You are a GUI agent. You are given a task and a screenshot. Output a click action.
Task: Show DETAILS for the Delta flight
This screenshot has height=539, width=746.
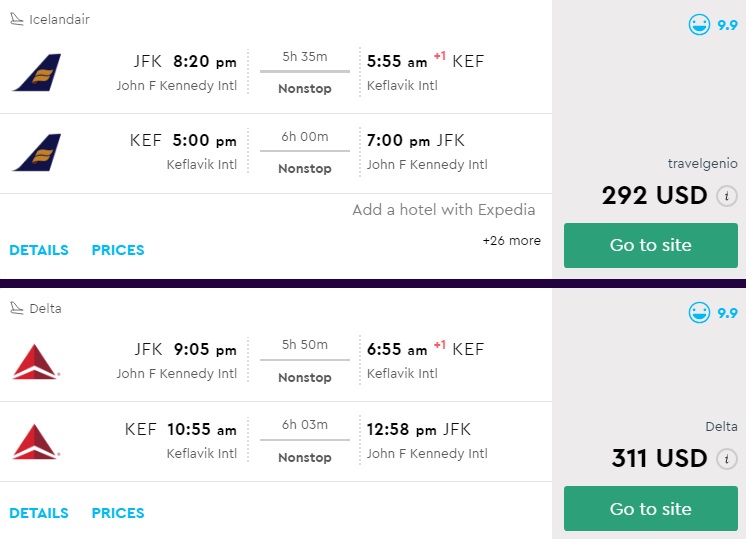pos(39,513)
